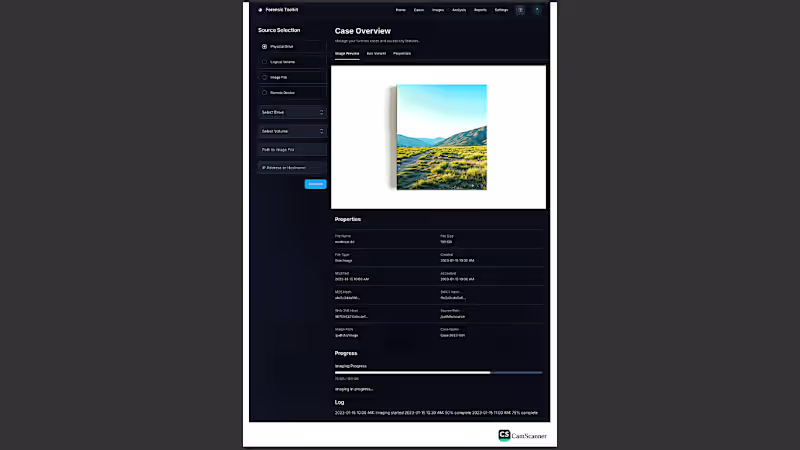This screenshot has height=450, width=800.
Task: Click the SHA-256 Hash value
Action: tap(351, 317)
